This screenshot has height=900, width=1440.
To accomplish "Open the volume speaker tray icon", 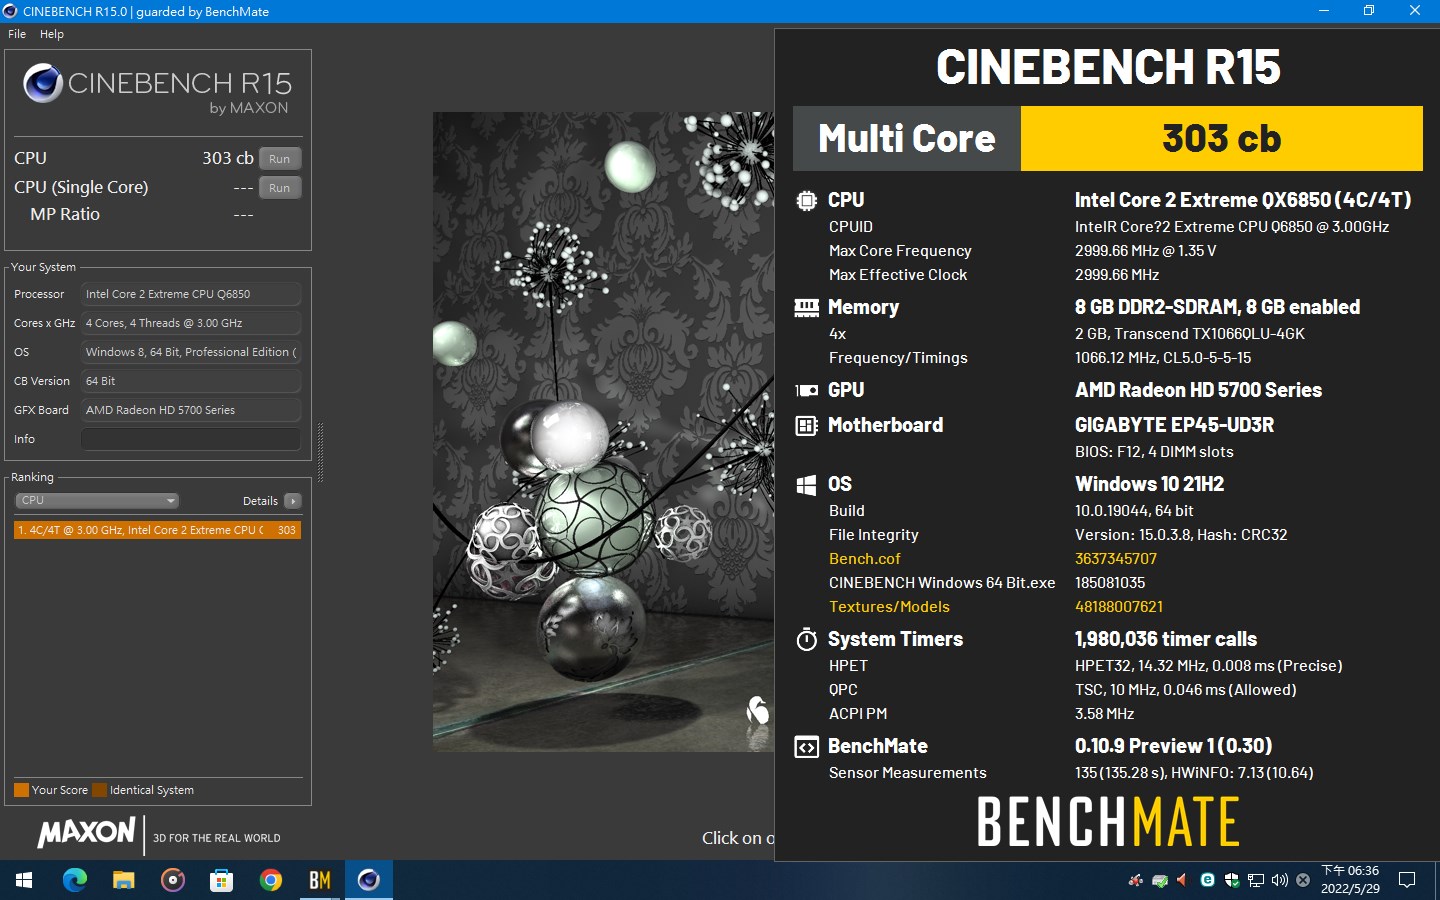I will (1280, 880).
